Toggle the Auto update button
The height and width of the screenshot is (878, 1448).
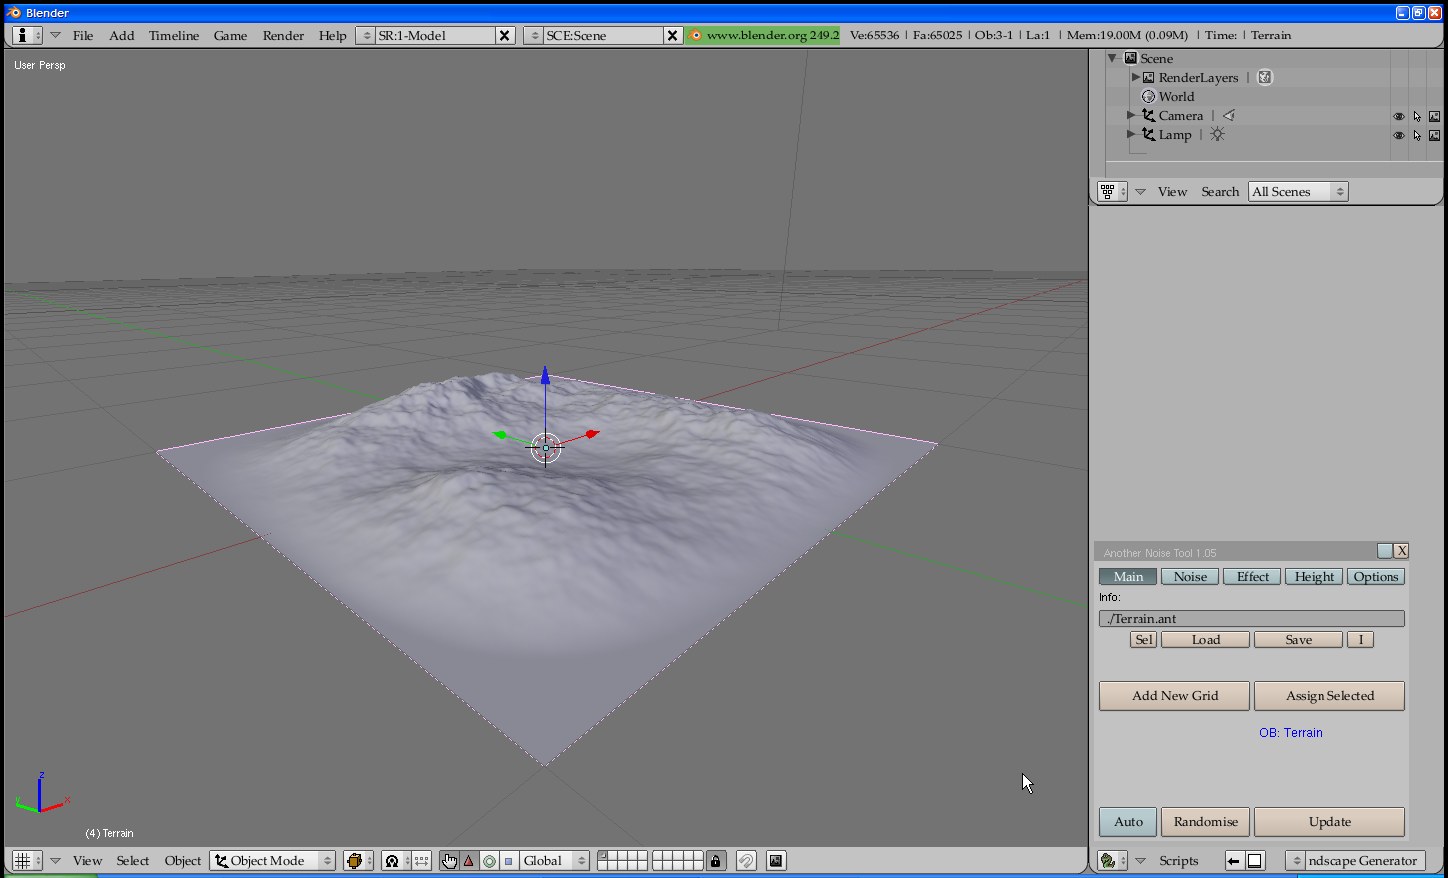click(x=1128, y=822)
